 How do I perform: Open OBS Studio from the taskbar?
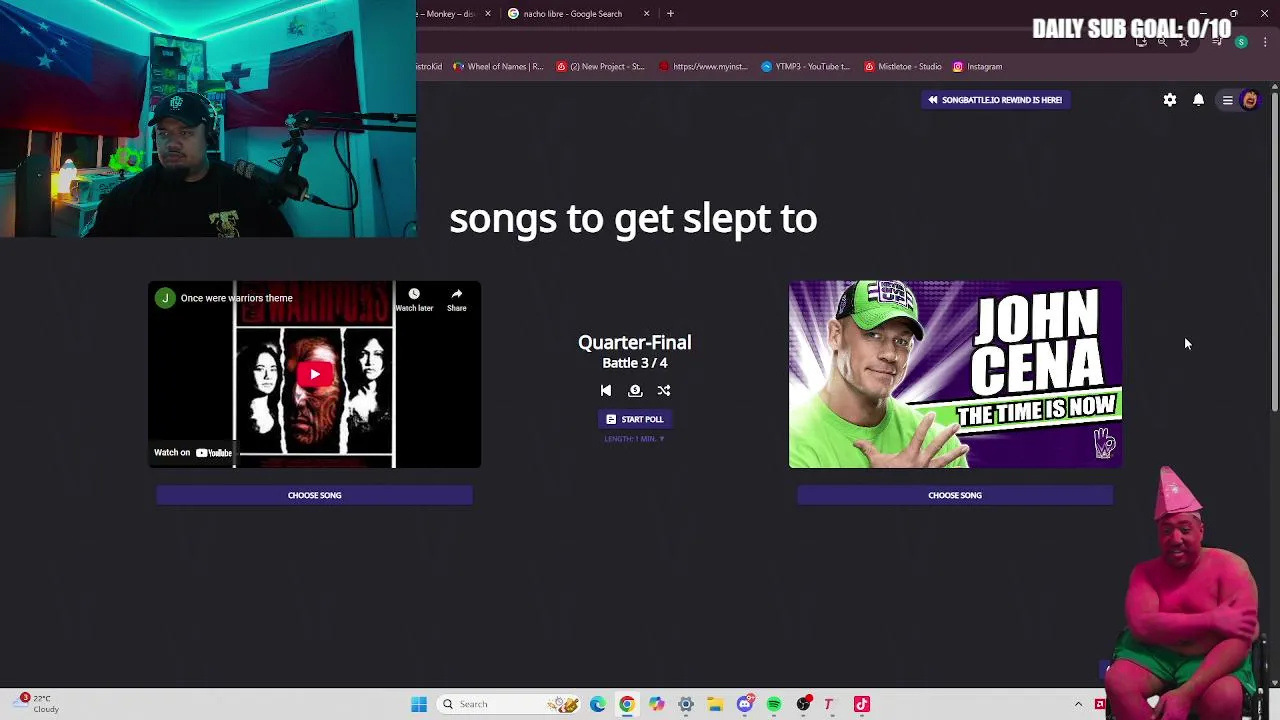(803, 704)
